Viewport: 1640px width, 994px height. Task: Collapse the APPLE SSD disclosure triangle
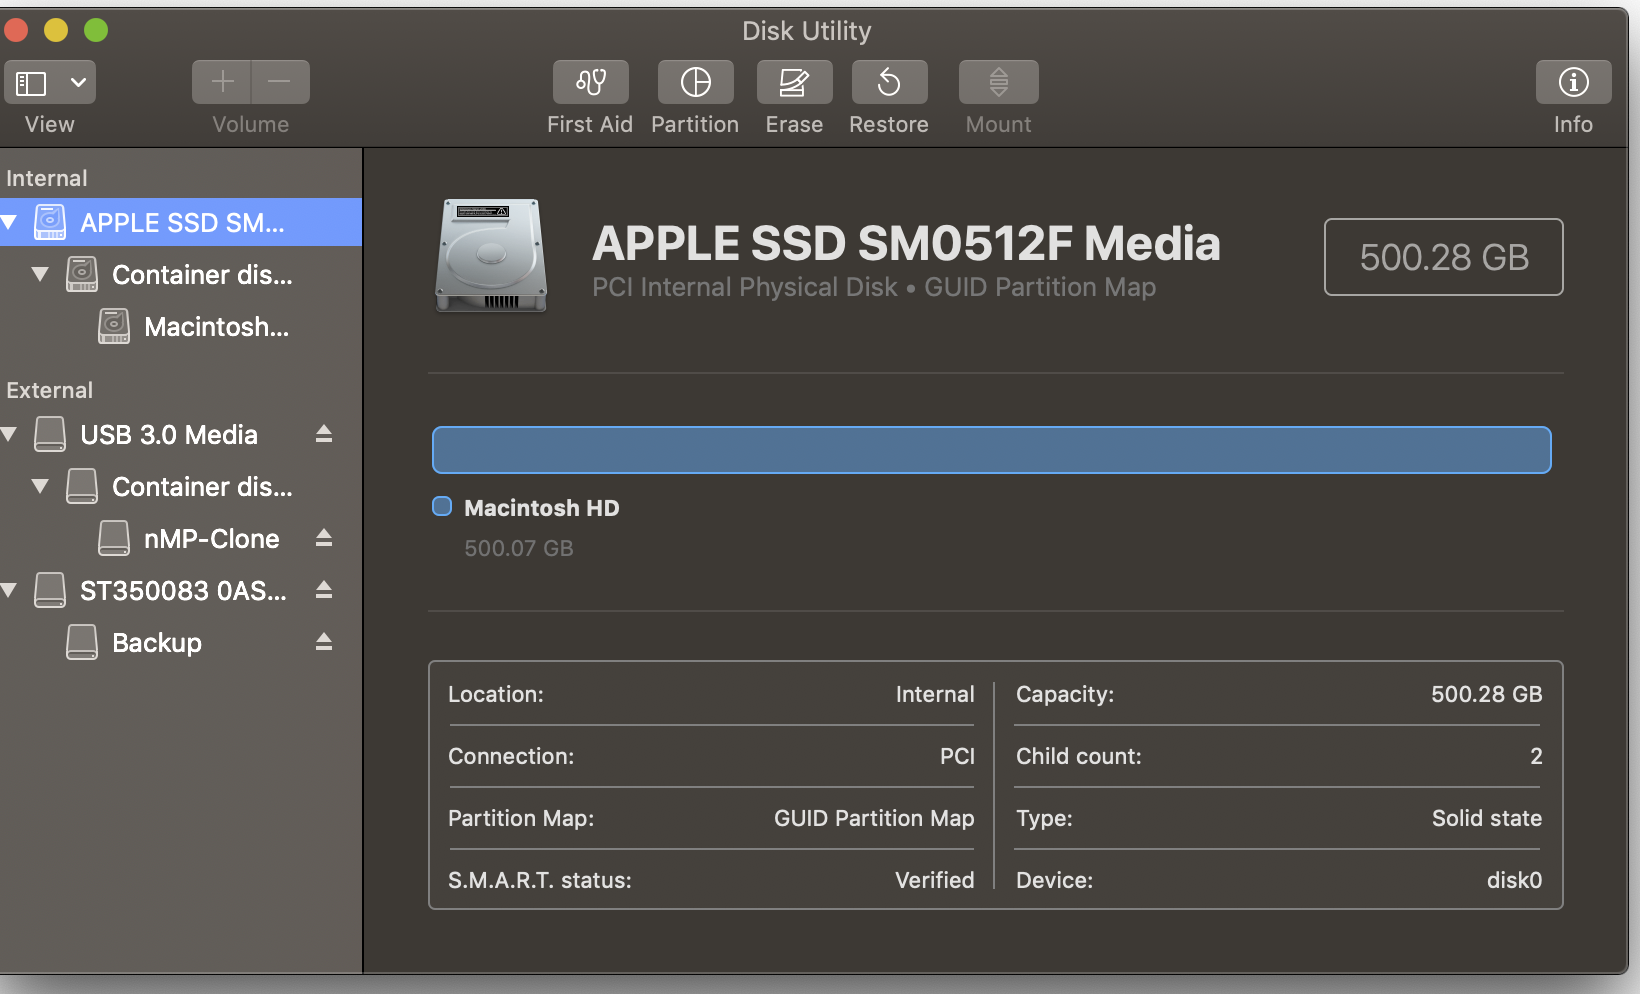tap(9, 222)
